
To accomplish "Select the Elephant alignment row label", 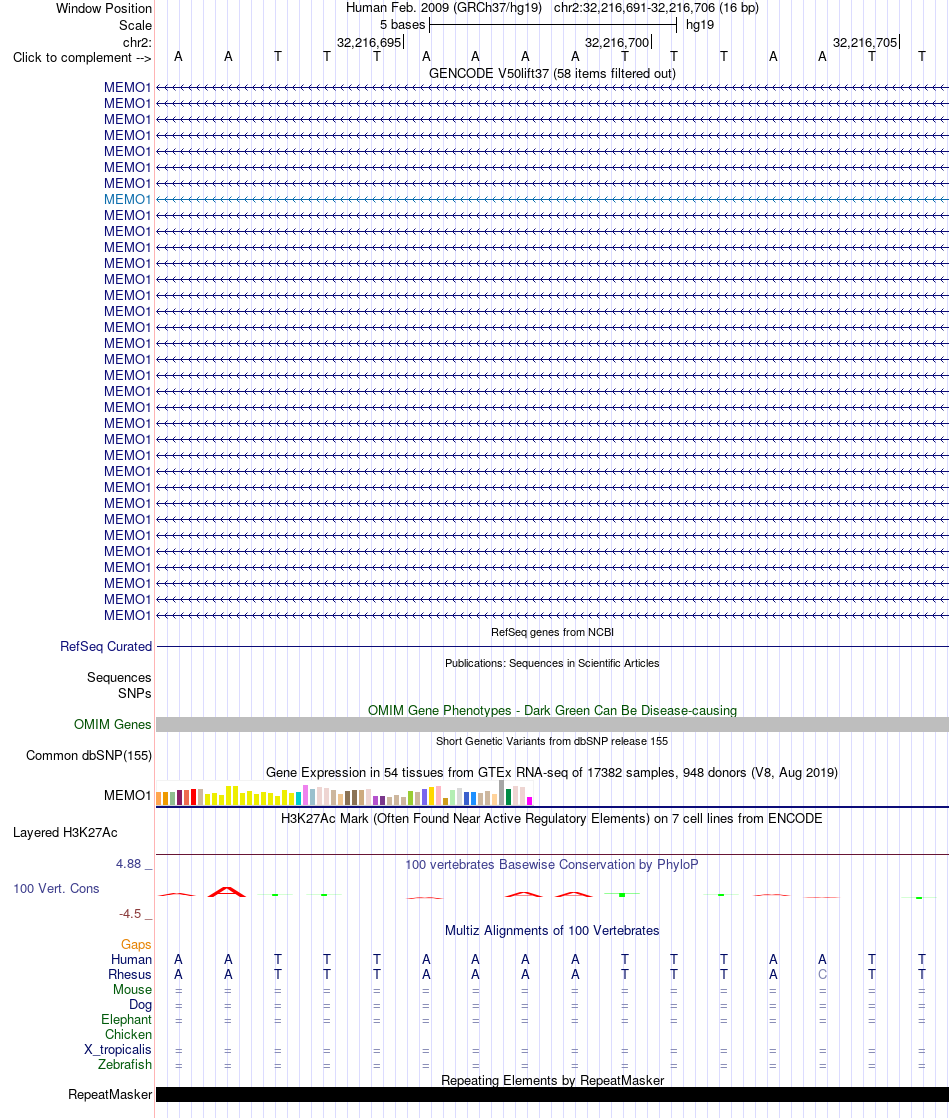I will (126, 1020).
